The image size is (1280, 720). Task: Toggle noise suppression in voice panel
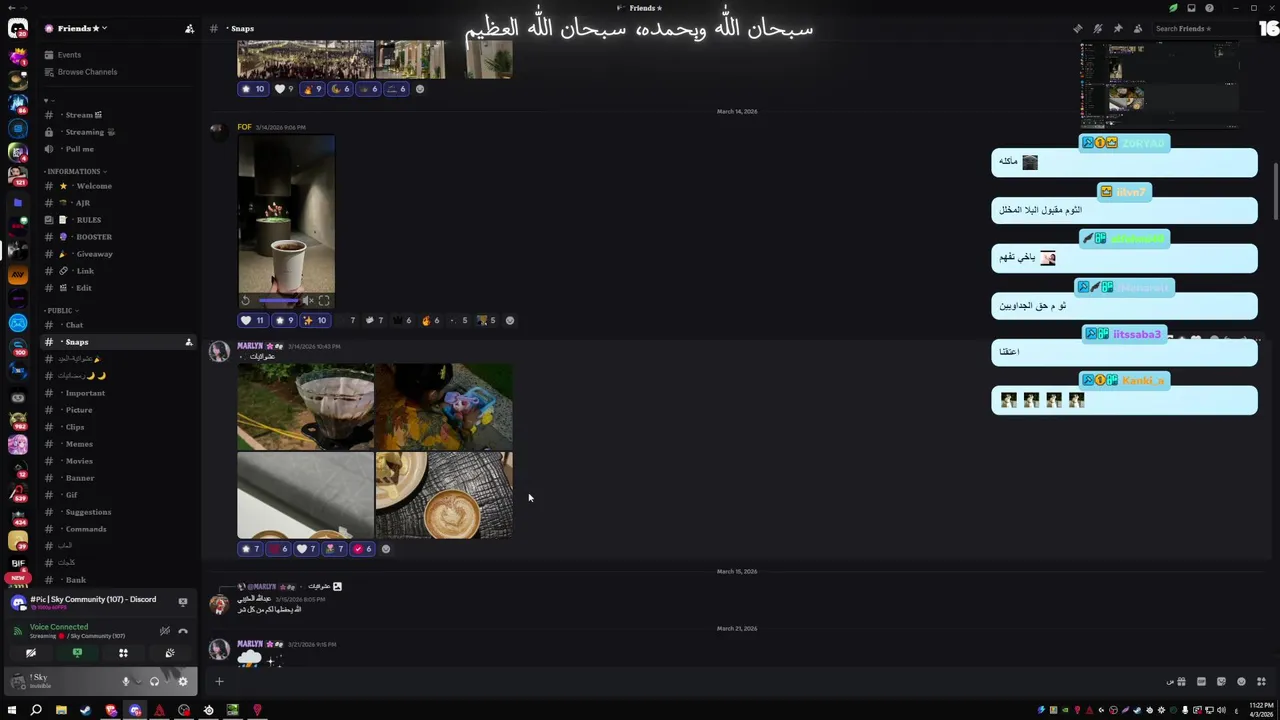point(164,631)
